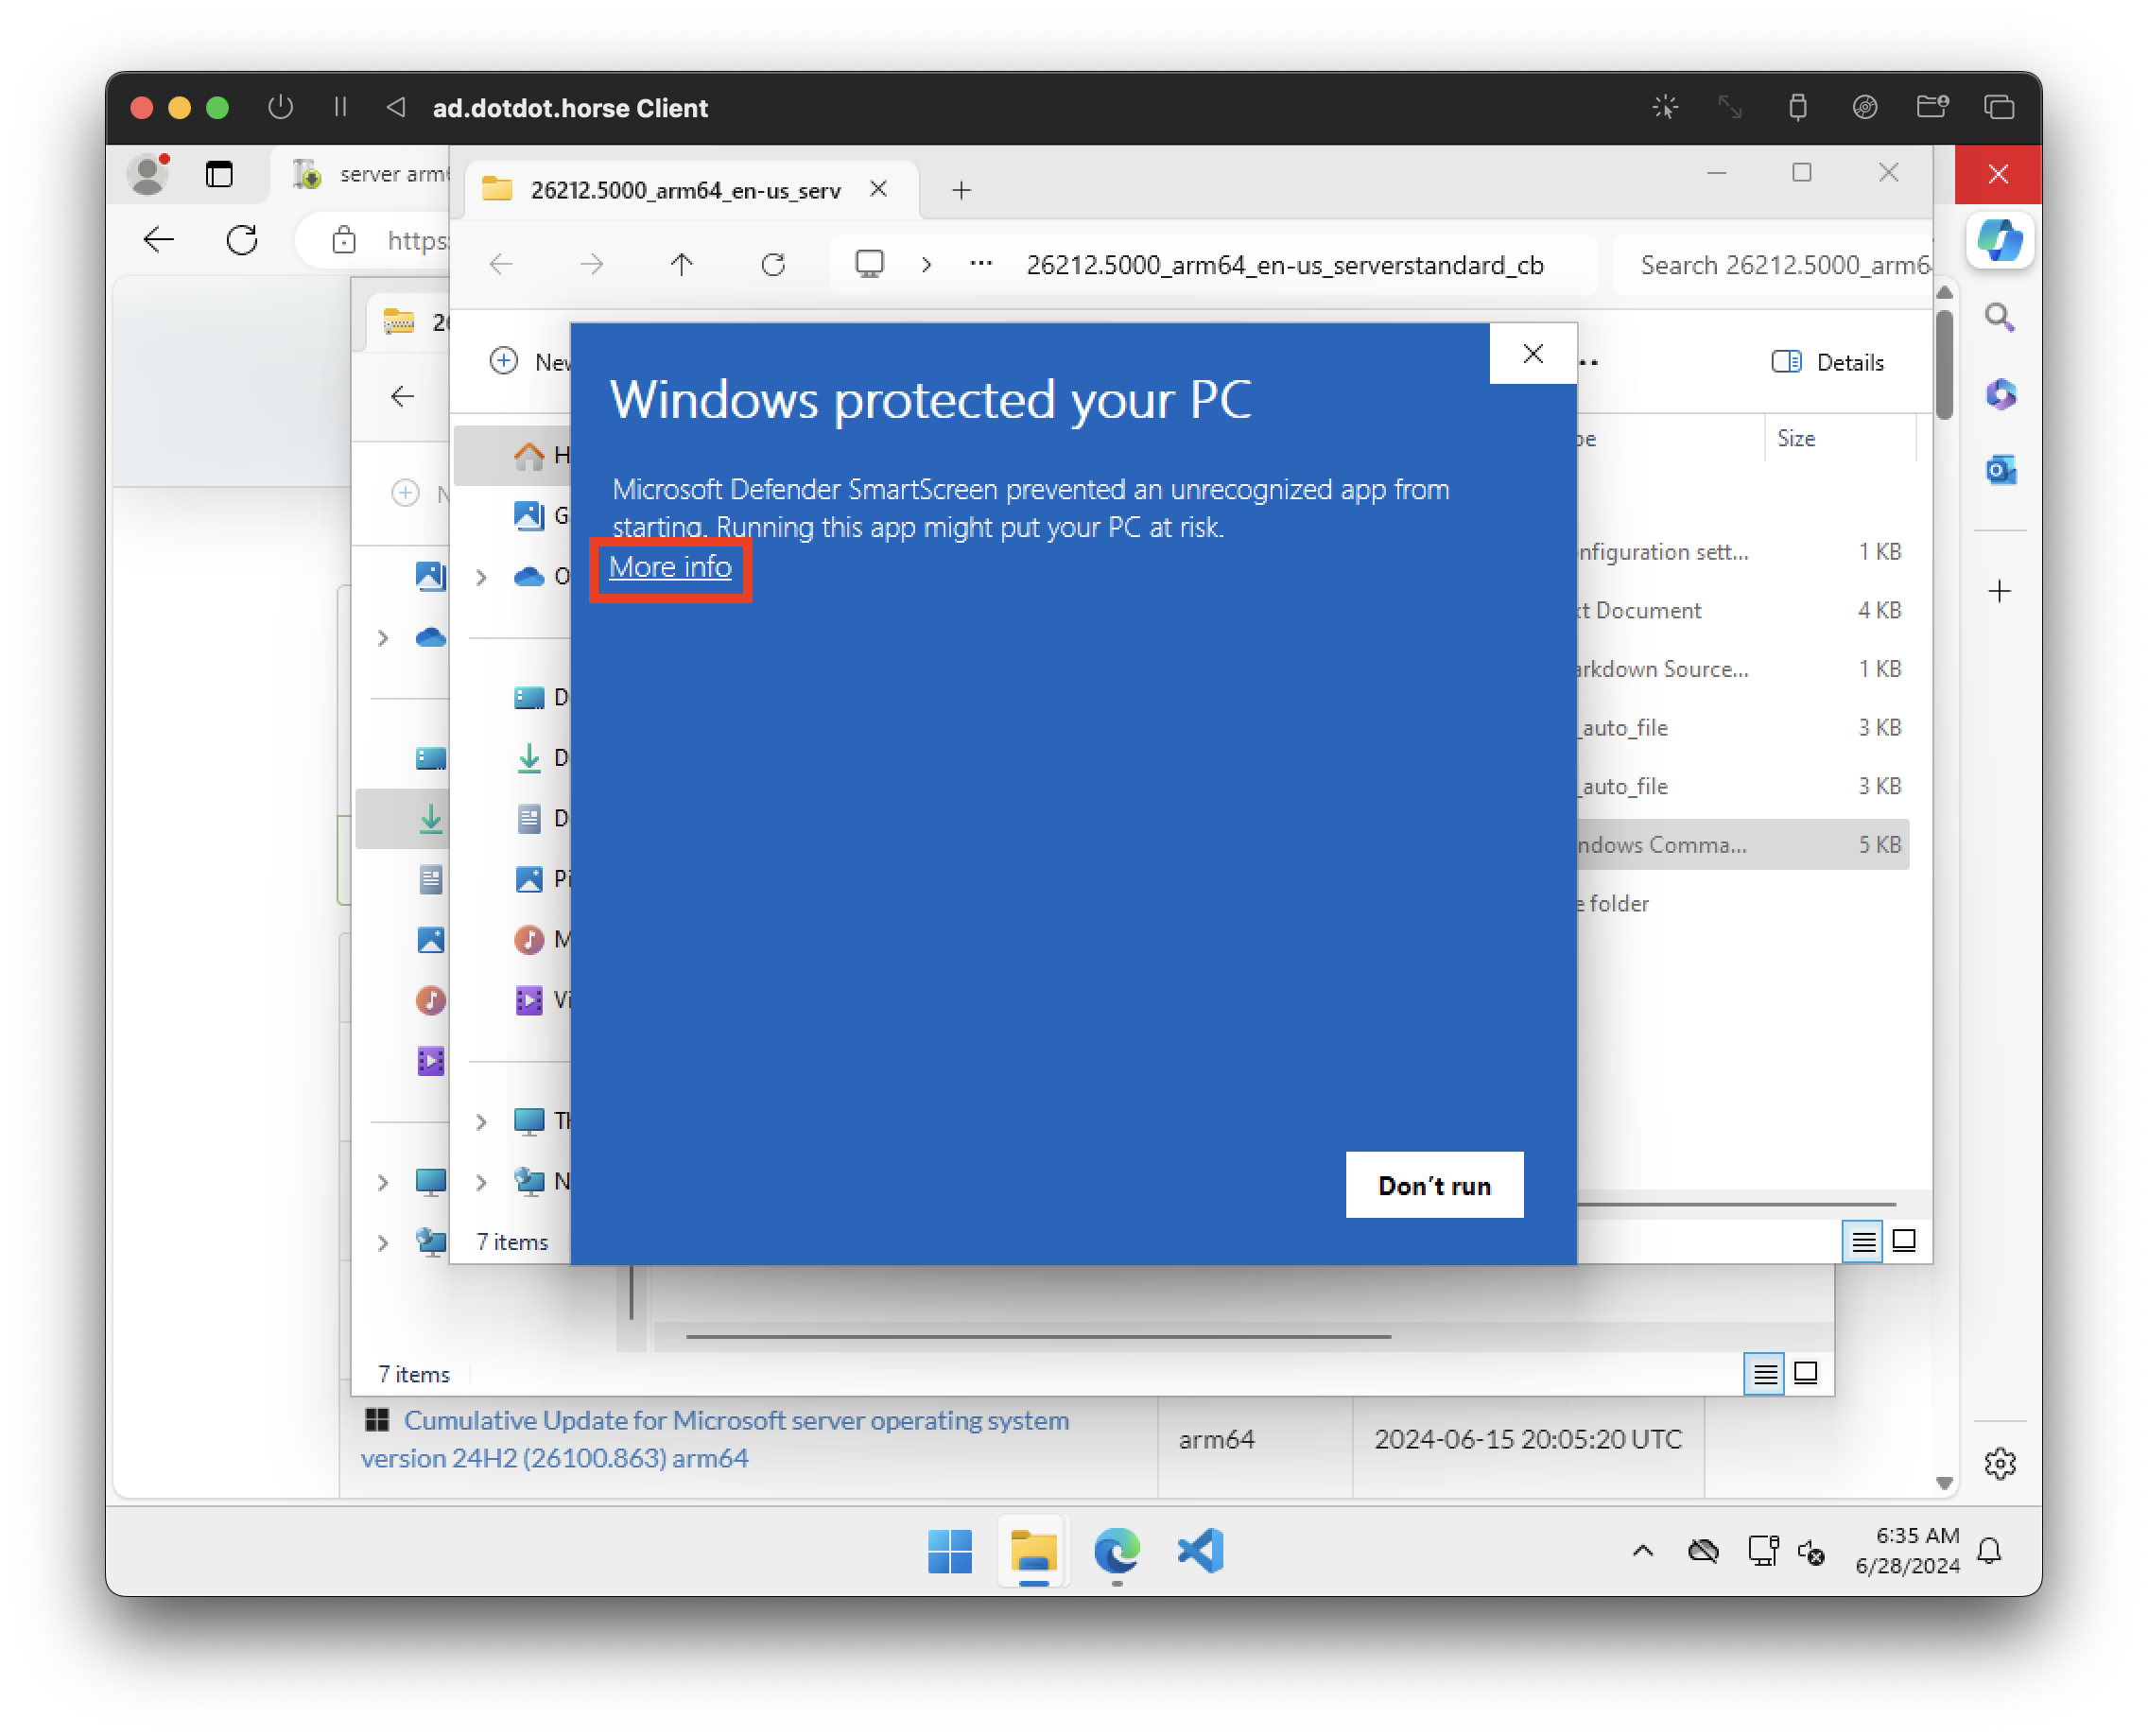2148x1736 pixels.
Task: Open Copilot in Edge sidebar
Action: click(1998, 240)
